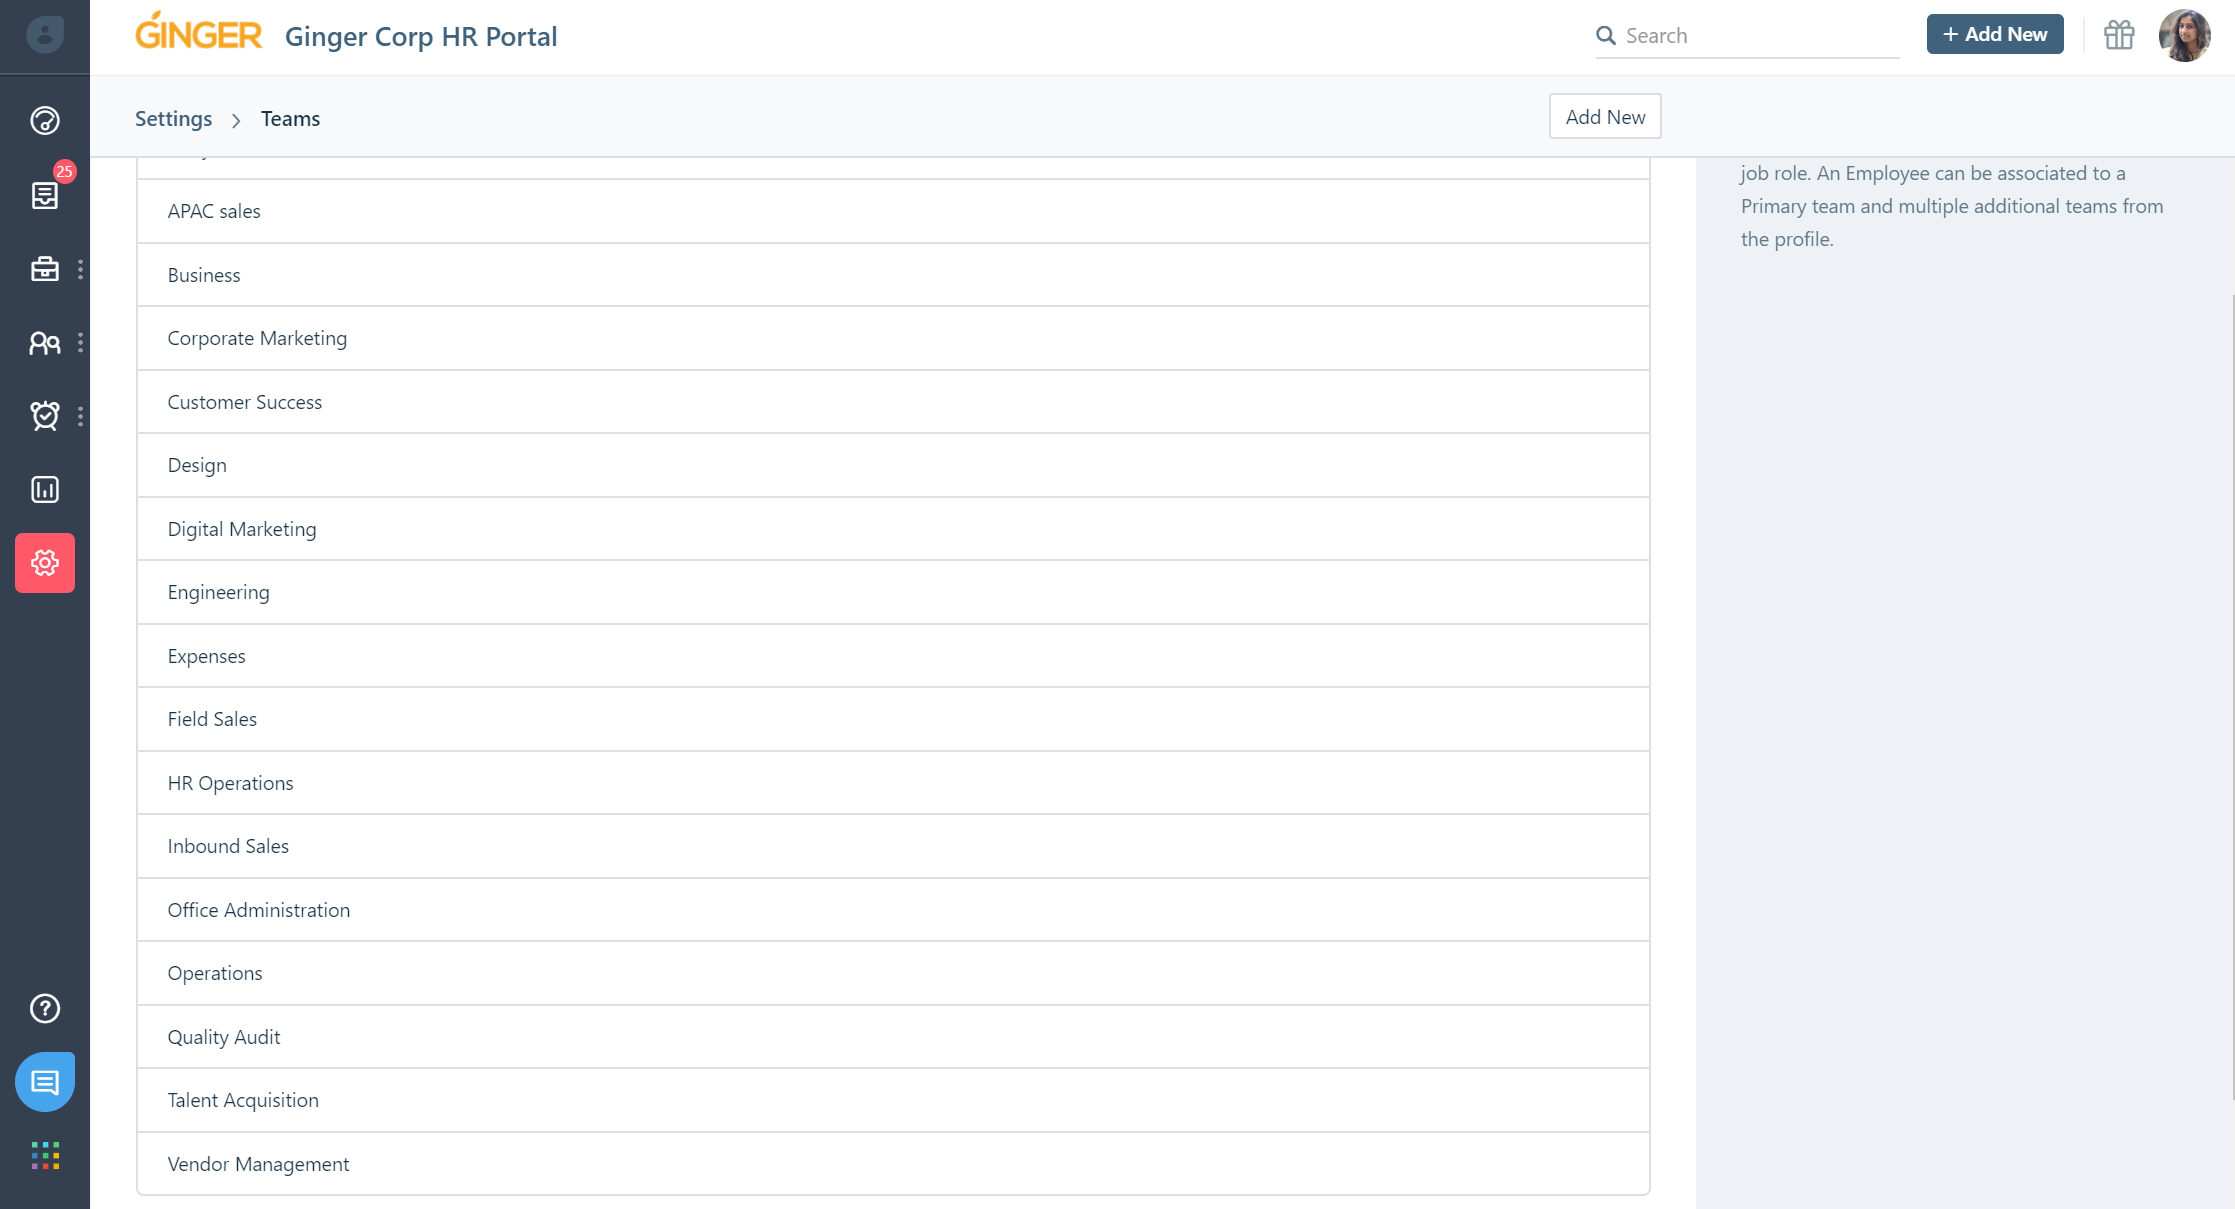Open the Field Sales team row

pos(893,719)
